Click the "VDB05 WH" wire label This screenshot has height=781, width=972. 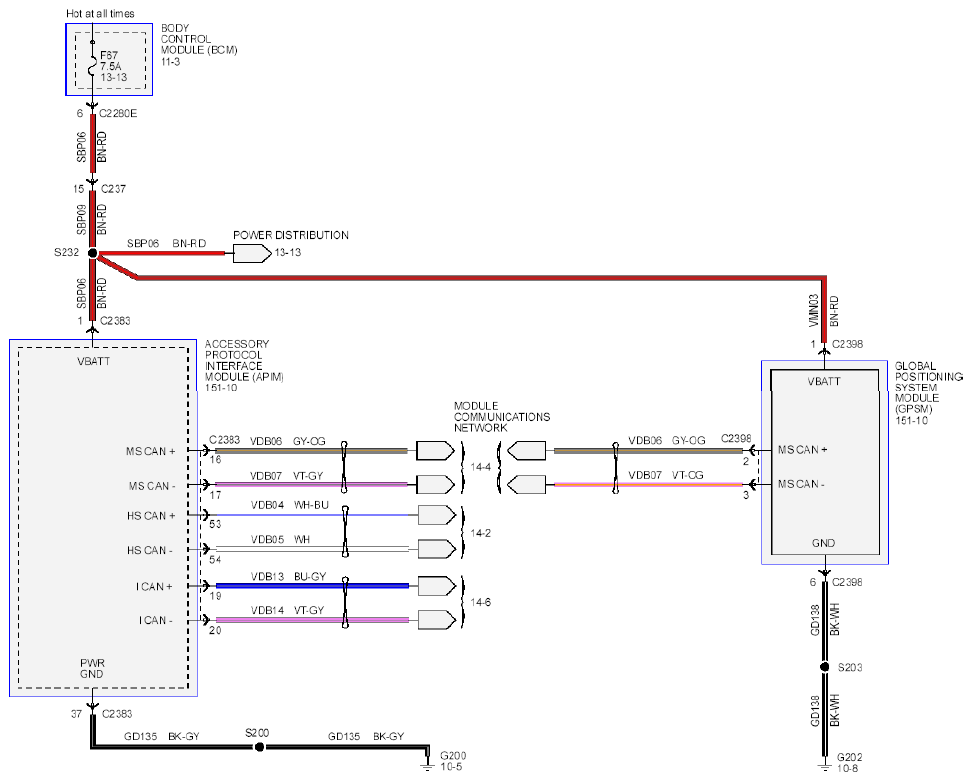tap(280, 539)
